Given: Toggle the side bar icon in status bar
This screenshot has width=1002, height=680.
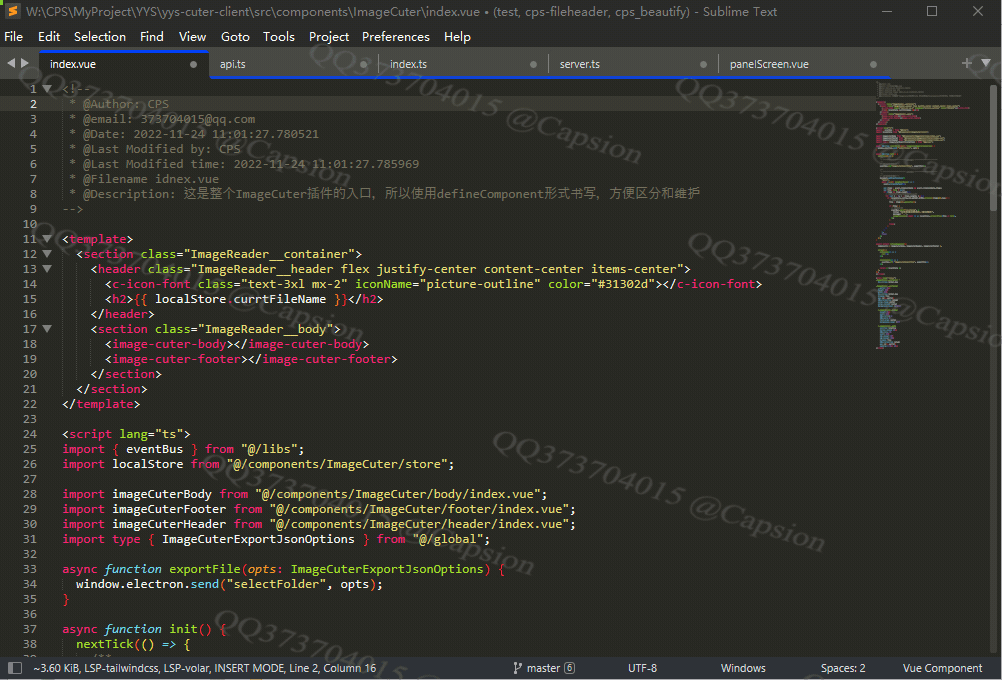Looking at the screenshot, I should (x=15, y=668).
